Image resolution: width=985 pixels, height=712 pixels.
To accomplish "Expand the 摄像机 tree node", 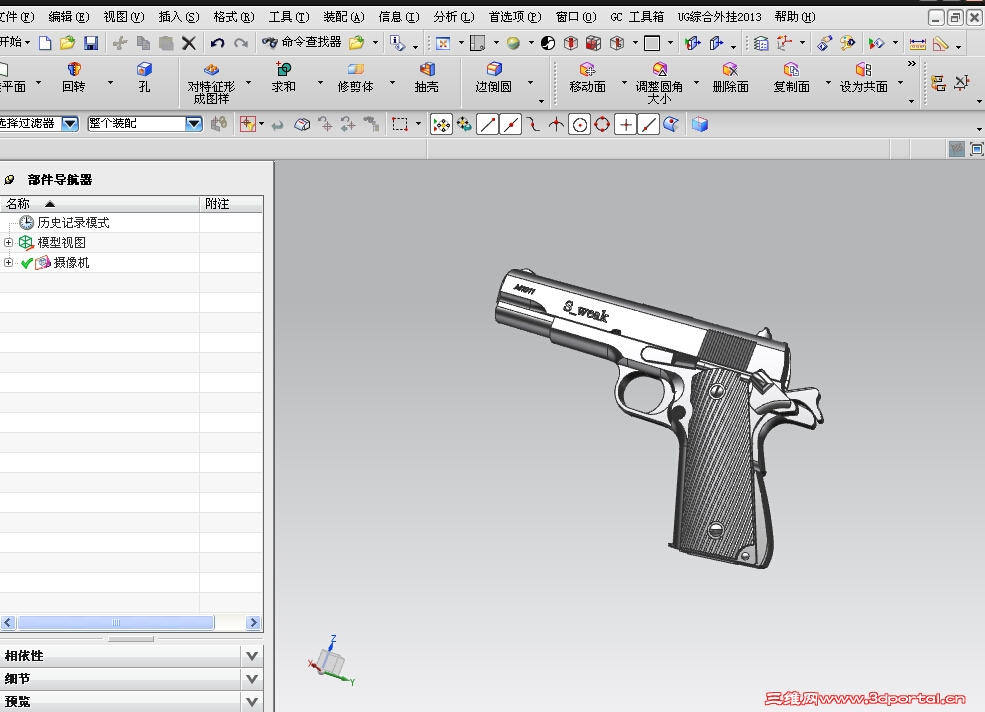I will click(8, 262).
